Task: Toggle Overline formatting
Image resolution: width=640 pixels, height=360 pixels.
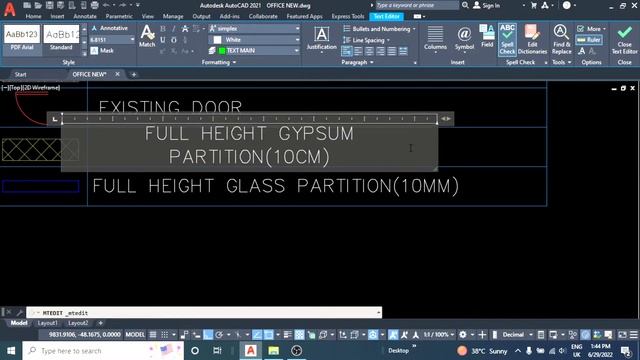Action: point(173,40)
